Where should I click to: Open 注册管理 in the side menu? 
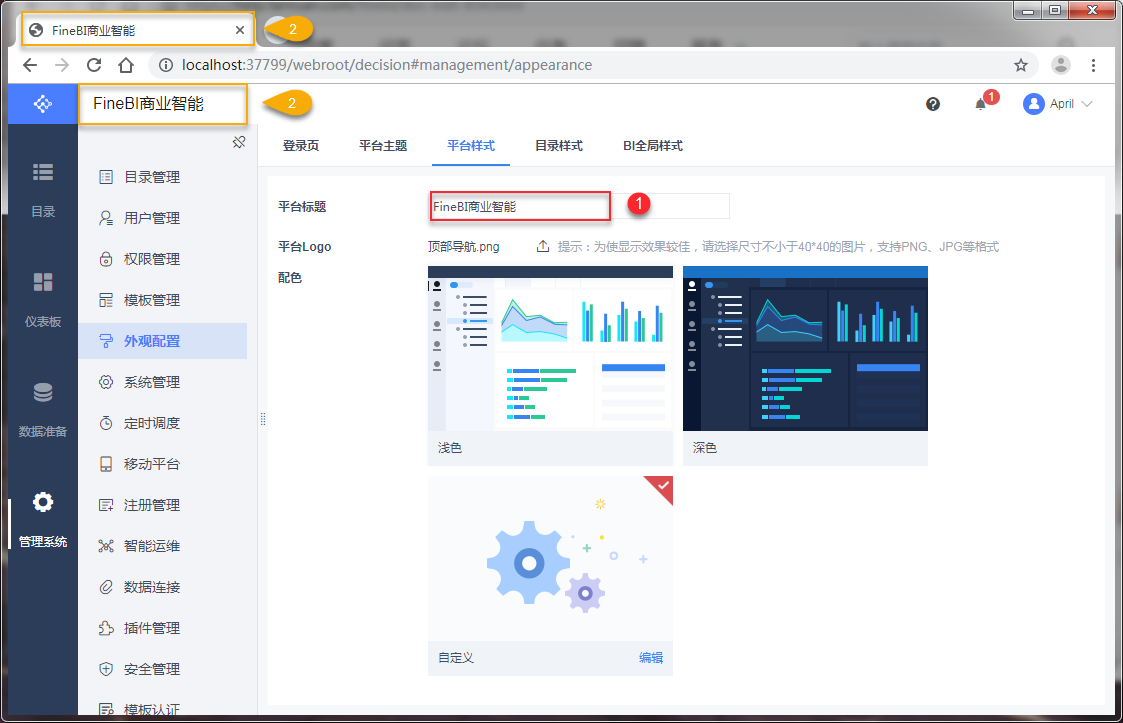163,505
